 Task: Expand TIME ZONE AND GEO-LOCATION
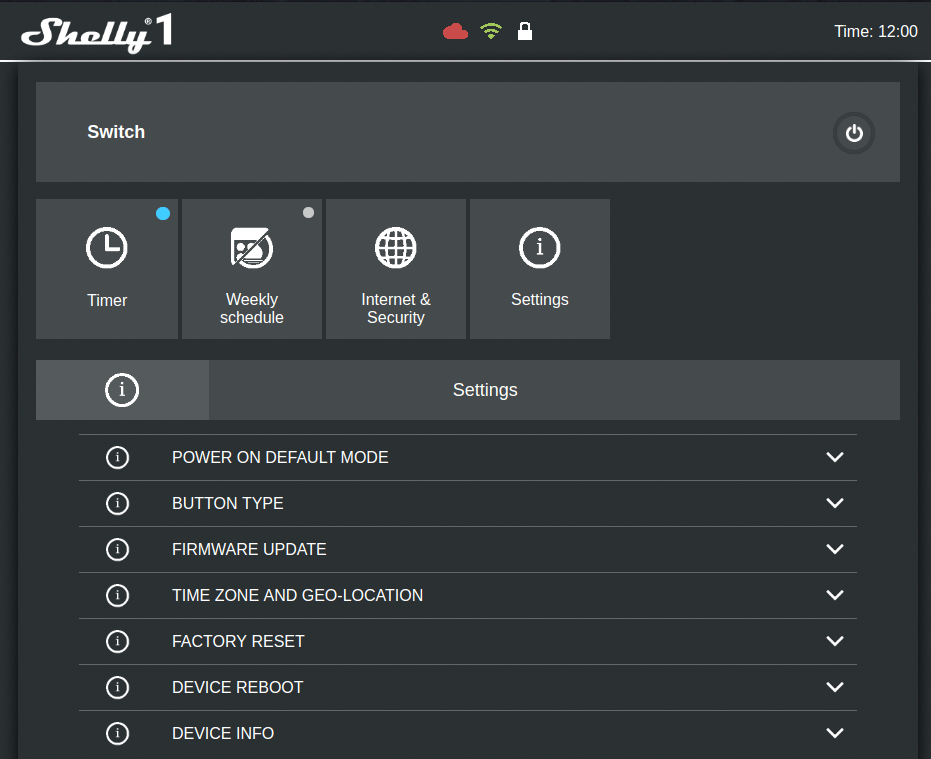tap(466, 595)
